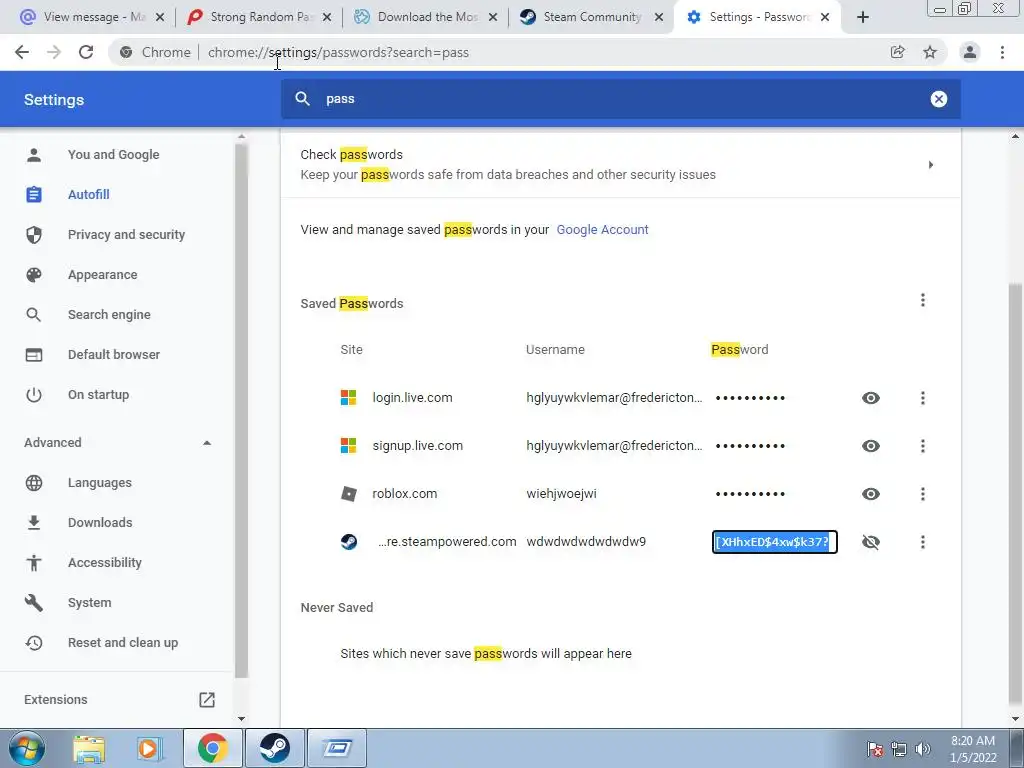Viewport: 1024px width, 768px height.
Task: Open System settings
Action: coord(89,603)
